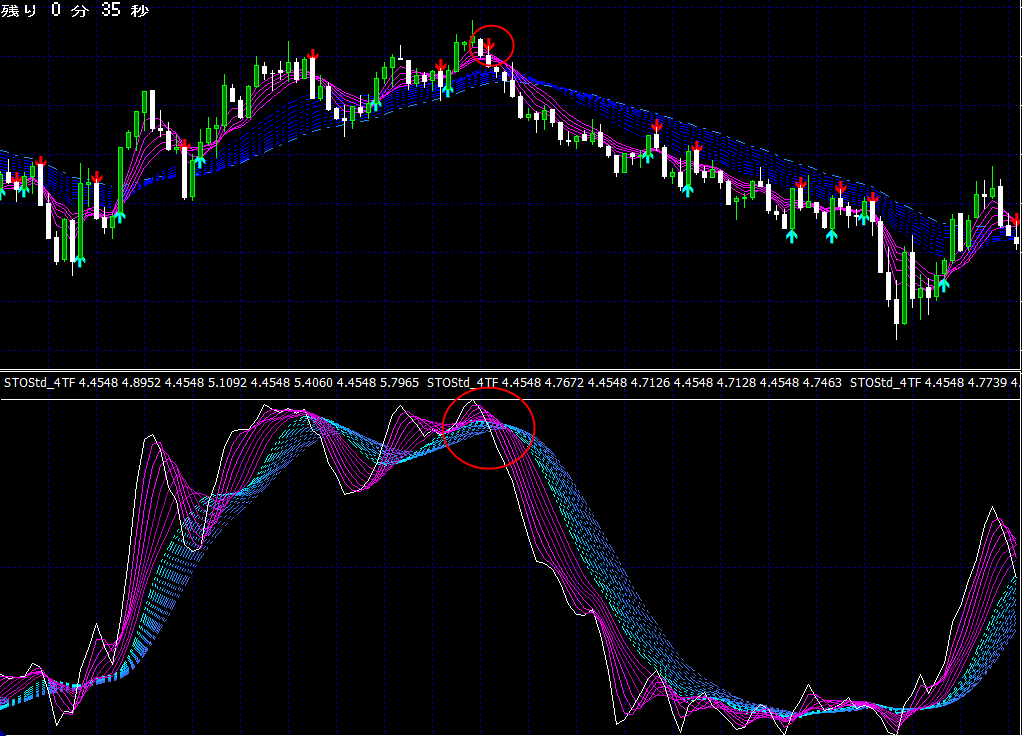Click the indicator value 4.7126
1022x736 pixels.
tap(650, 383)
